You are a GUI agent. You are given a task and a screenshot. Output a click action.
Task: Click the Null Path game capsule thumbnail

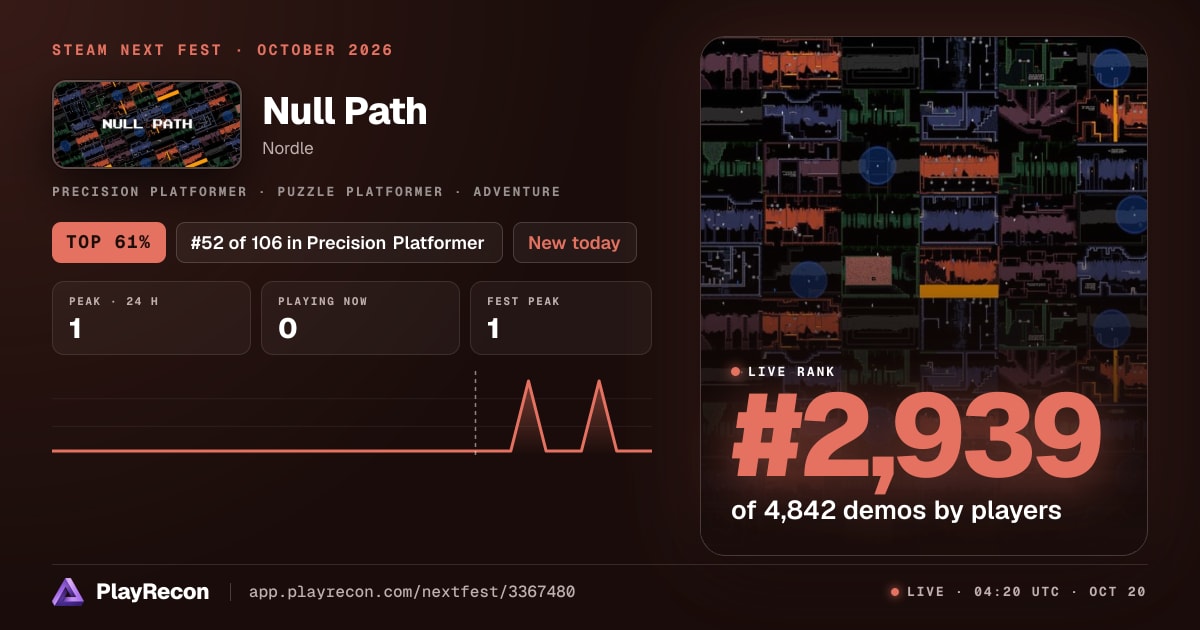pyautogui.click(x=147, y=124)
